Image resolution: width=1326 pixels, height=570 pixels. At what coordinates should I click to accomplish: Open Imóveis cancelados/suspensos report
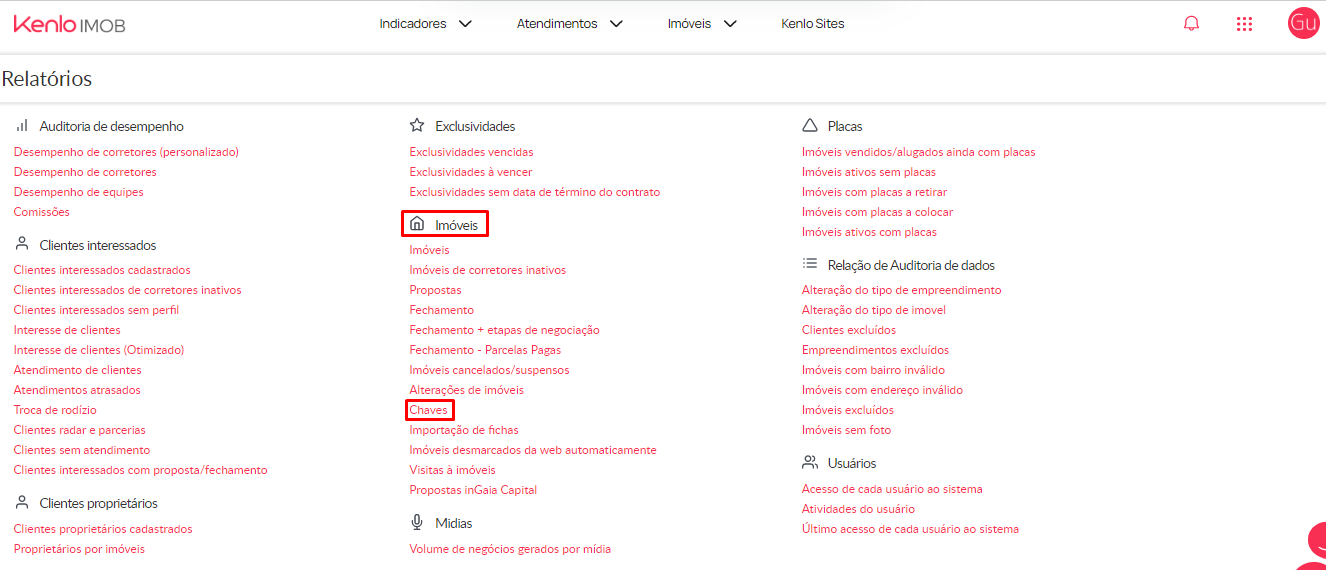pyautogui.click(x=489, y=370)
